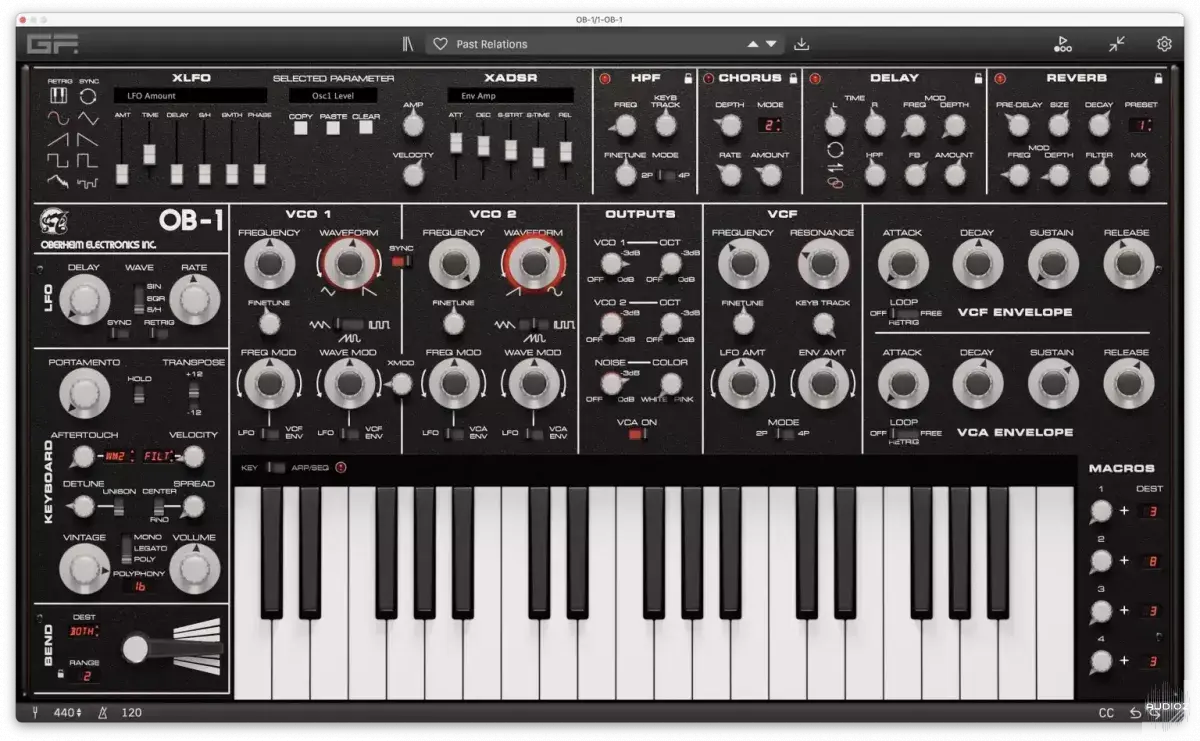Flip the Unison switch
This screenshot has height=741, width=1200.
pyautogui.click(x=118, y=506)
